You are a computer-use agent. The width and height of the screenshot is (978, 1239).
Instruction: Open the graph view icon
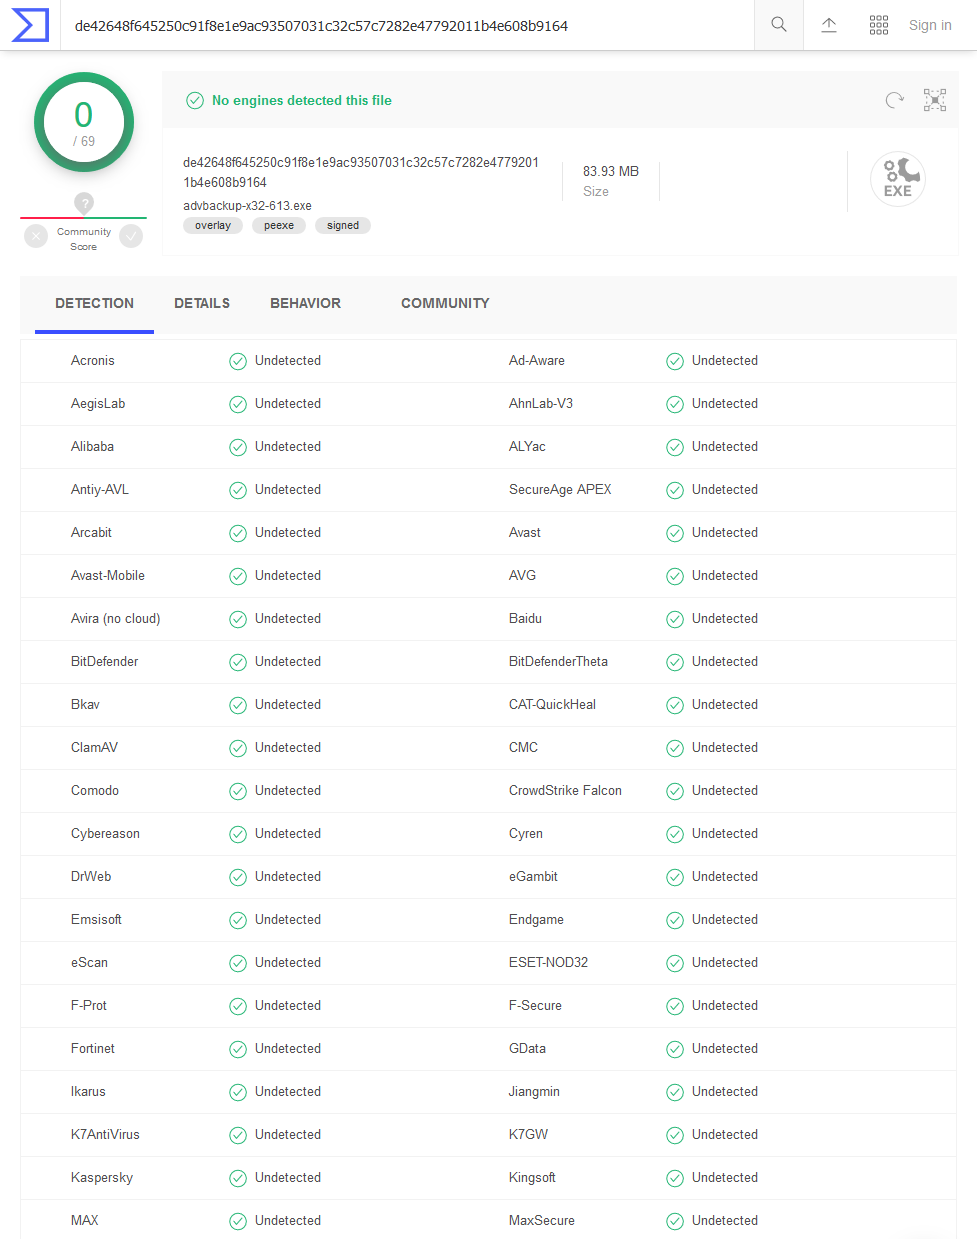click(935, 100)
